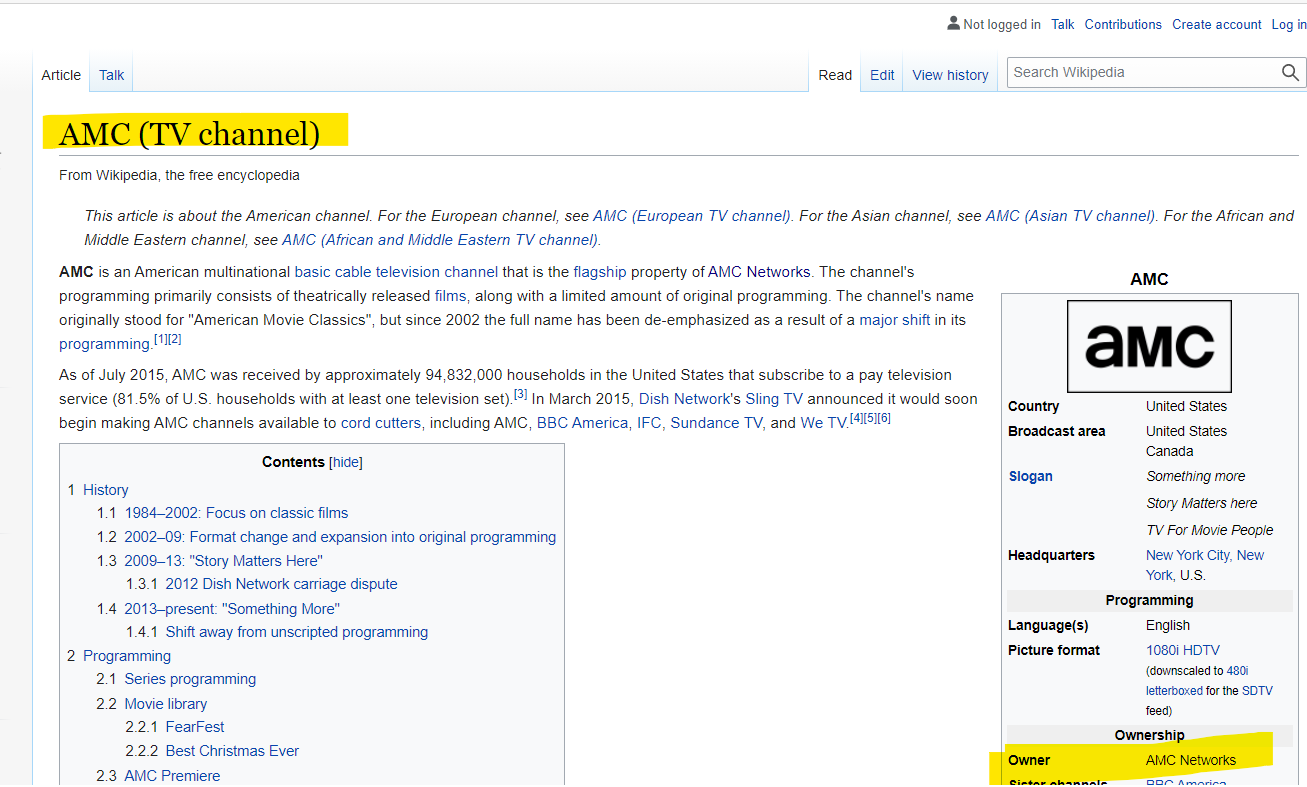Open the Sundance TV link
The image size is (1307, 787).
coord(716,423)
